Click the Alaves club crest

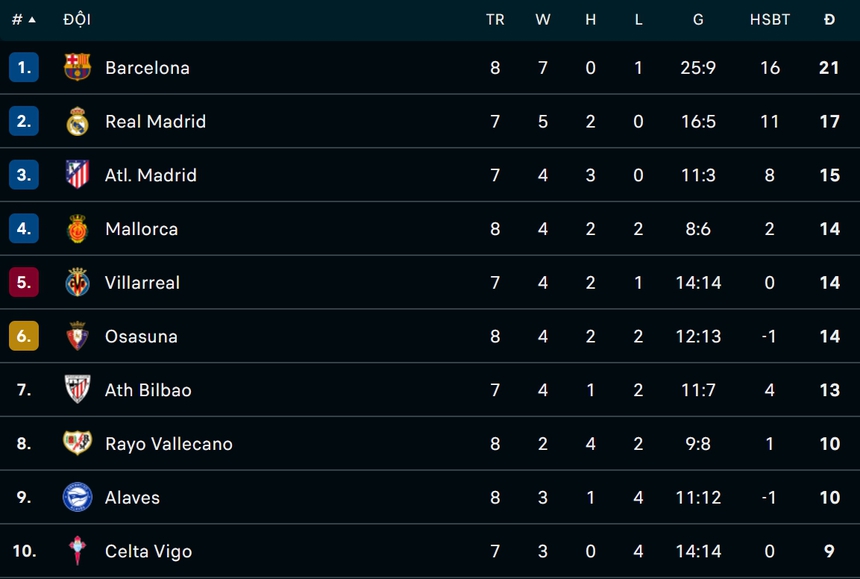[77, 497]
